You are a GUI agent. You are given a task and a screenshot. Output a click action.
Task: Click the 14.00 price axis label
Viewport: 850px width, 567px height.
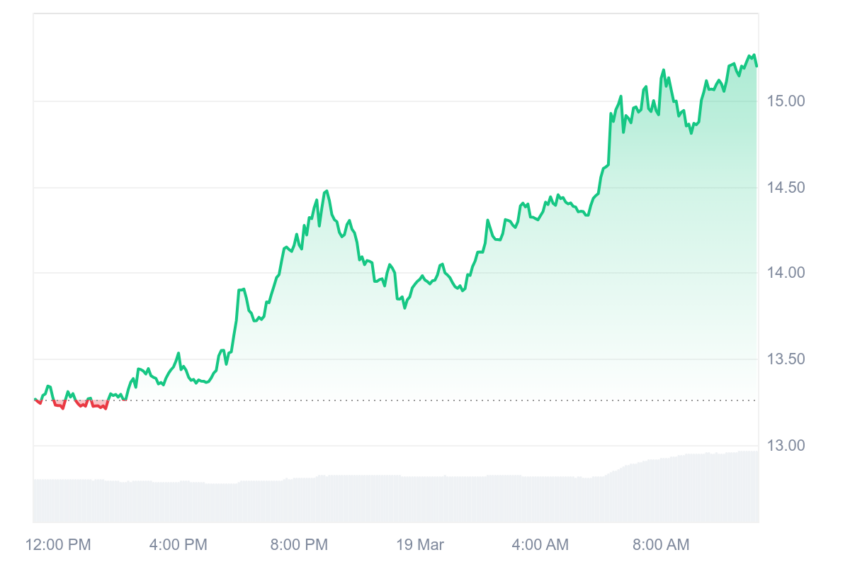click(x=785, y=273)
